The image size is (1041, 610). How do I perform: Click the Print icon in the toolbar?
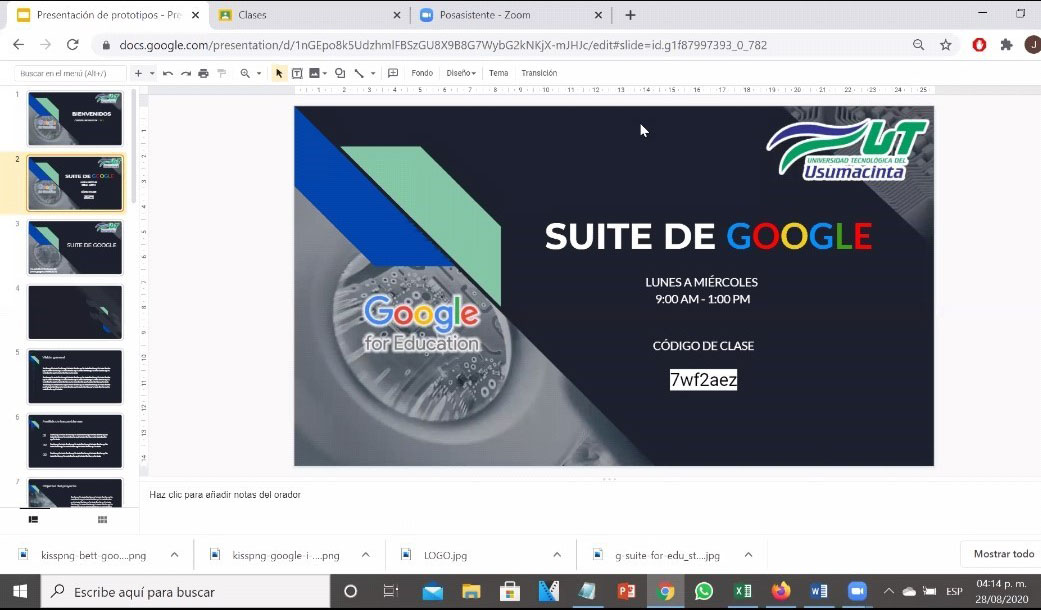(x=204, y=73)
